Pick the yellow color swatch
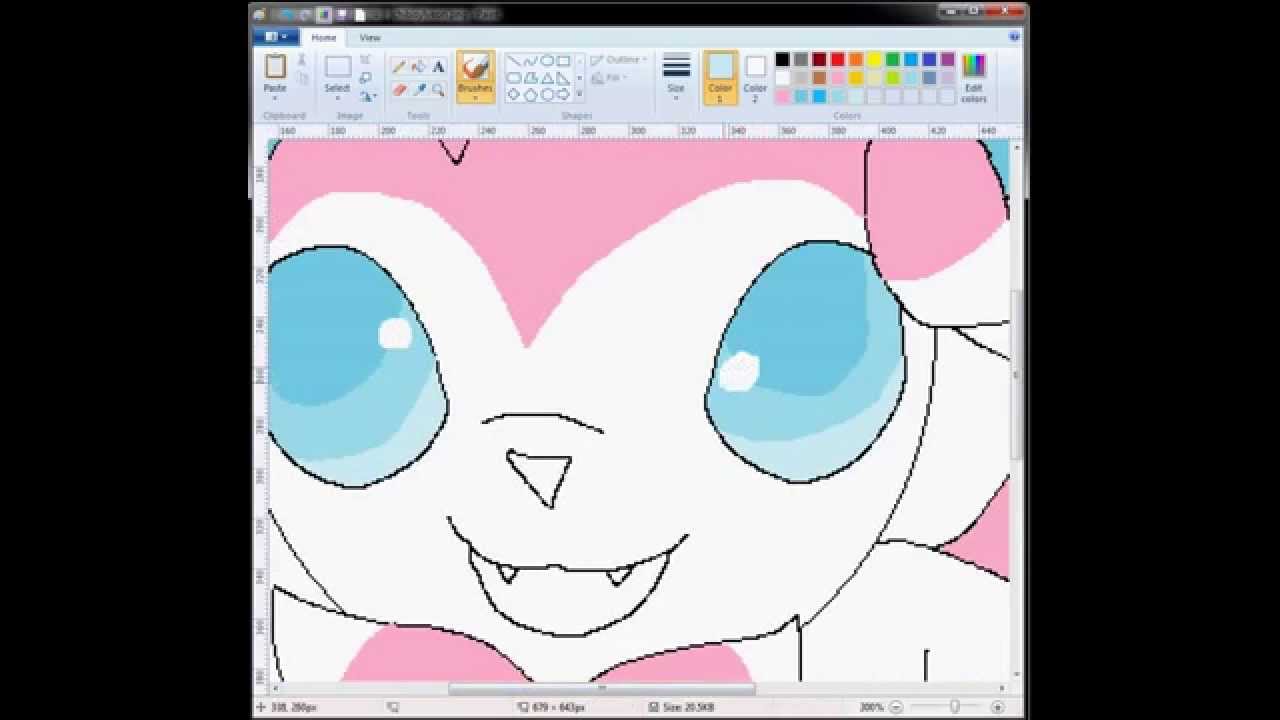Viewport: 1280px width, 720px height. coord(875,60)
